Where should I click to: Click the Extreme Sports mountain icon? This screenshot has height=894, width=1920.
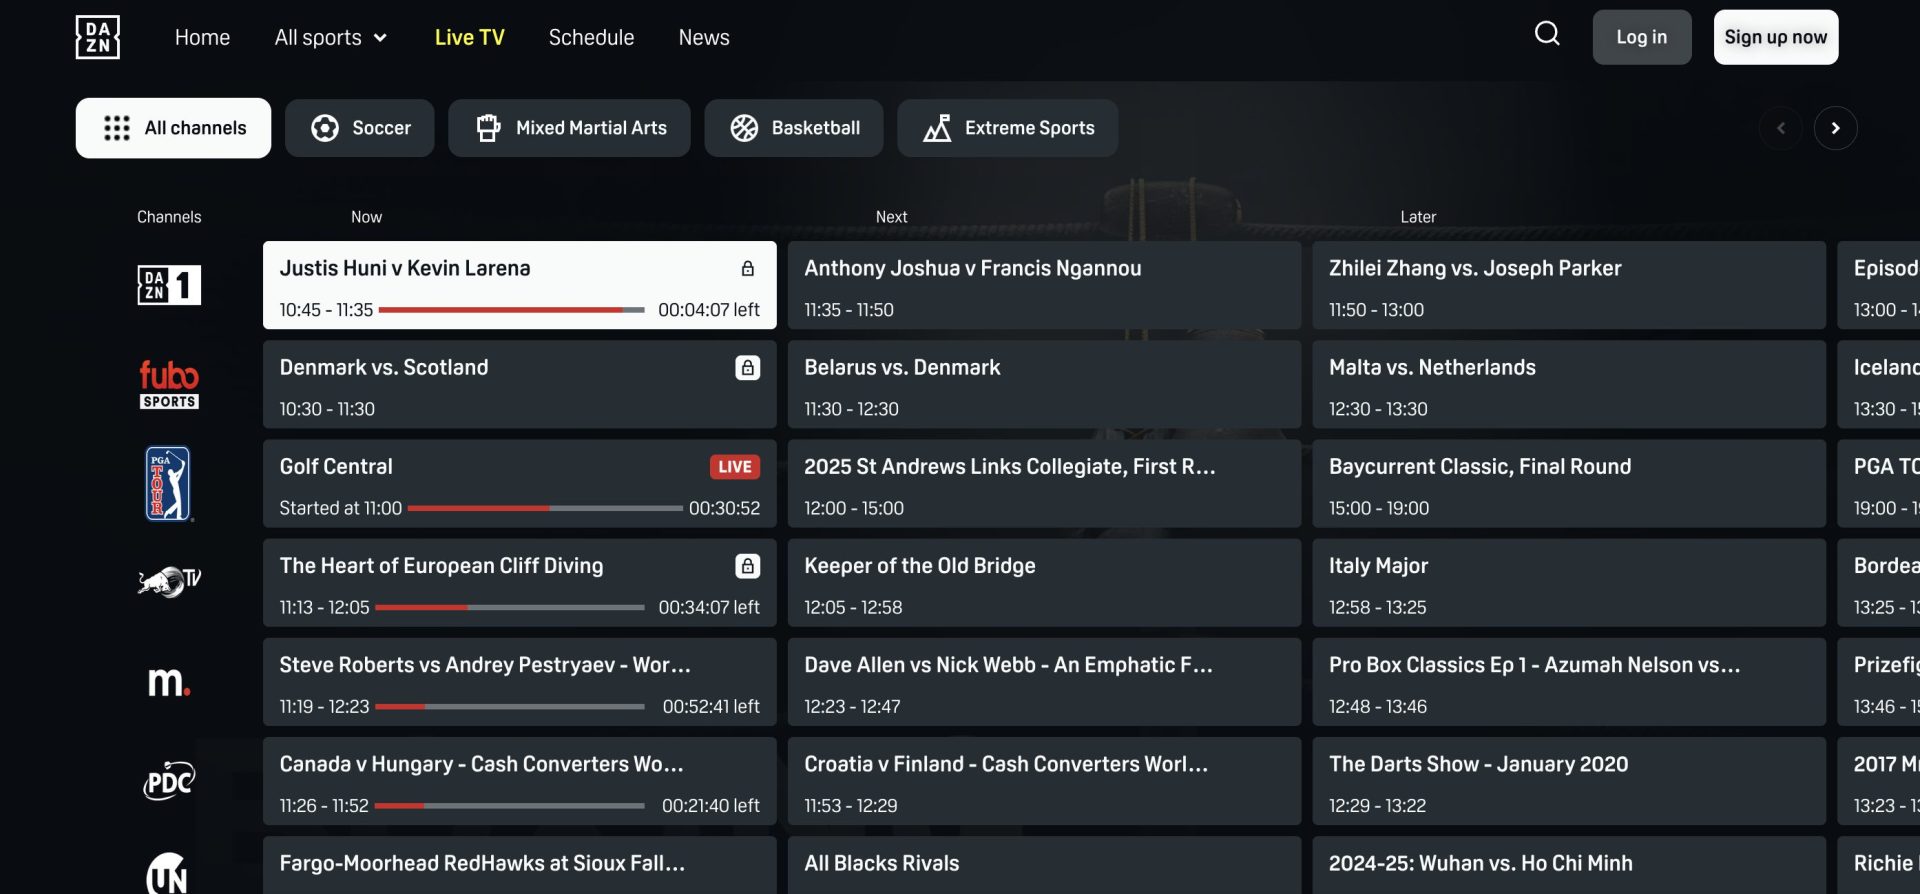pos(937,128)
